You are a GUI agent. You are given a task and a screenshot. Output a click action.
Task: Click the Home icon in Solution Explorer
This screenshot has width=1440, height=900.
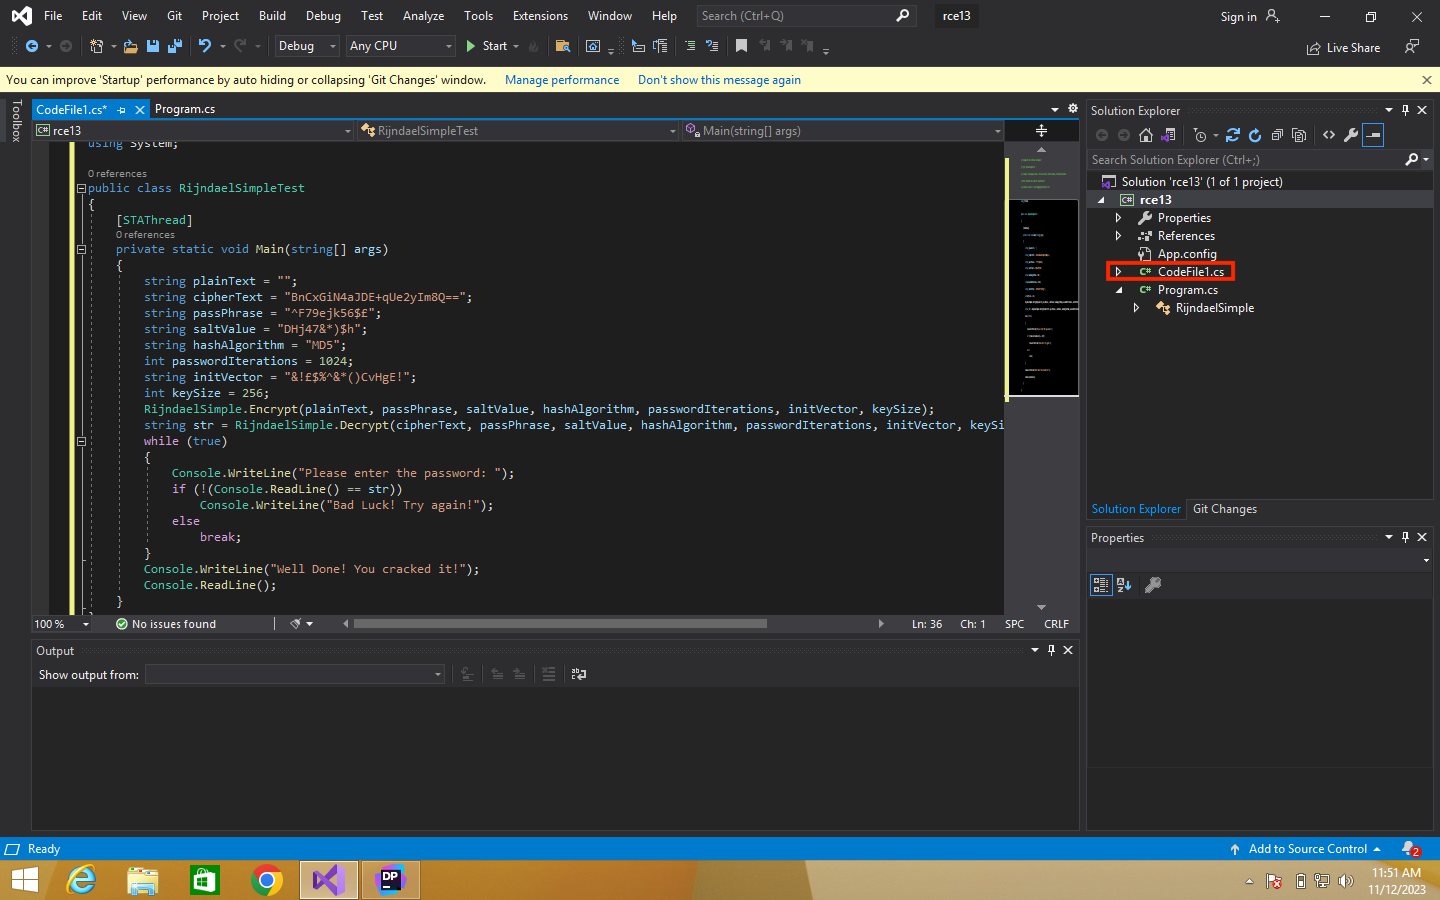coord(1146,135)
